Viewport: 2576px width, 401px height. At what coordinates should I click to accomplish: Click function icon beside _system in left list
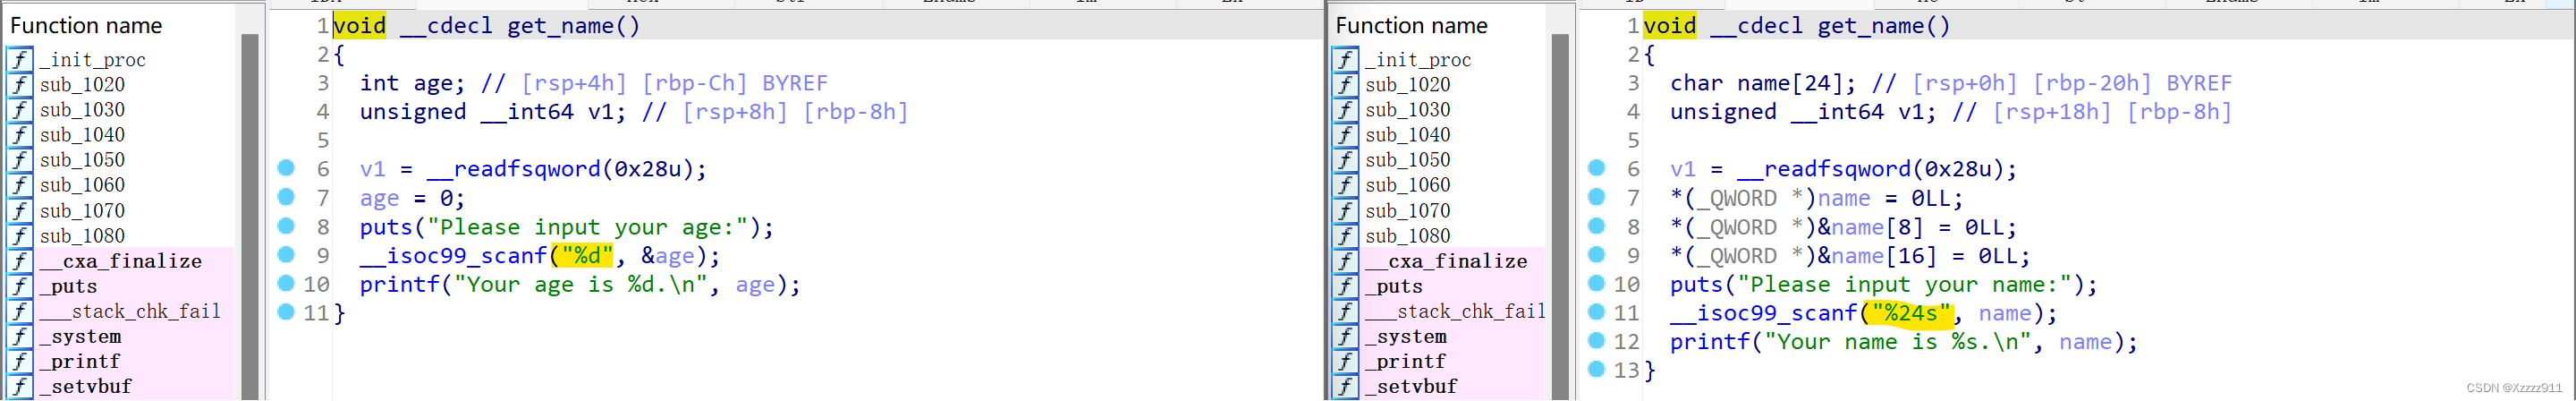pyautogui.click(x=20, y=337)
